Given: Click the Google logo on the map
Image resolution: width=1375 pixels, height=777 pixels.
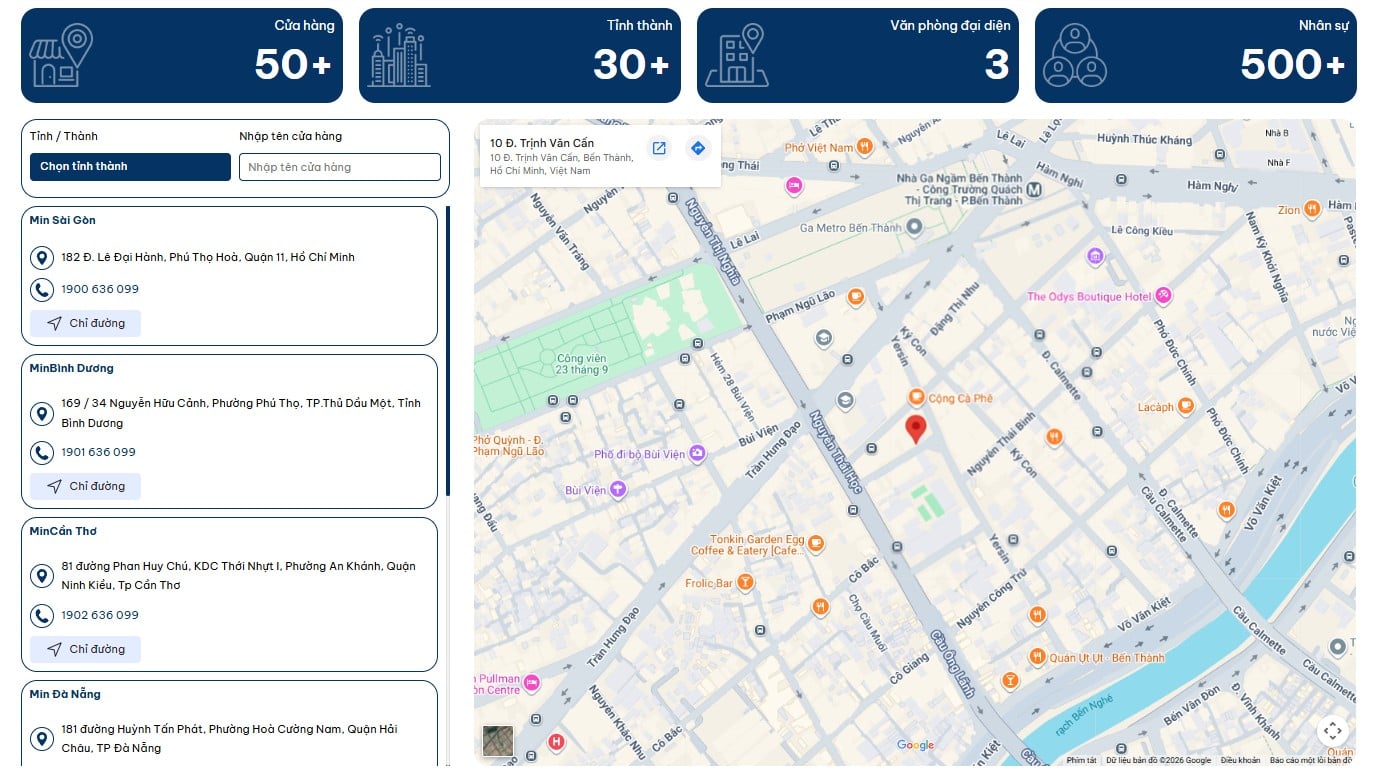Looking at the screenshot, I should tap(915, 745).
